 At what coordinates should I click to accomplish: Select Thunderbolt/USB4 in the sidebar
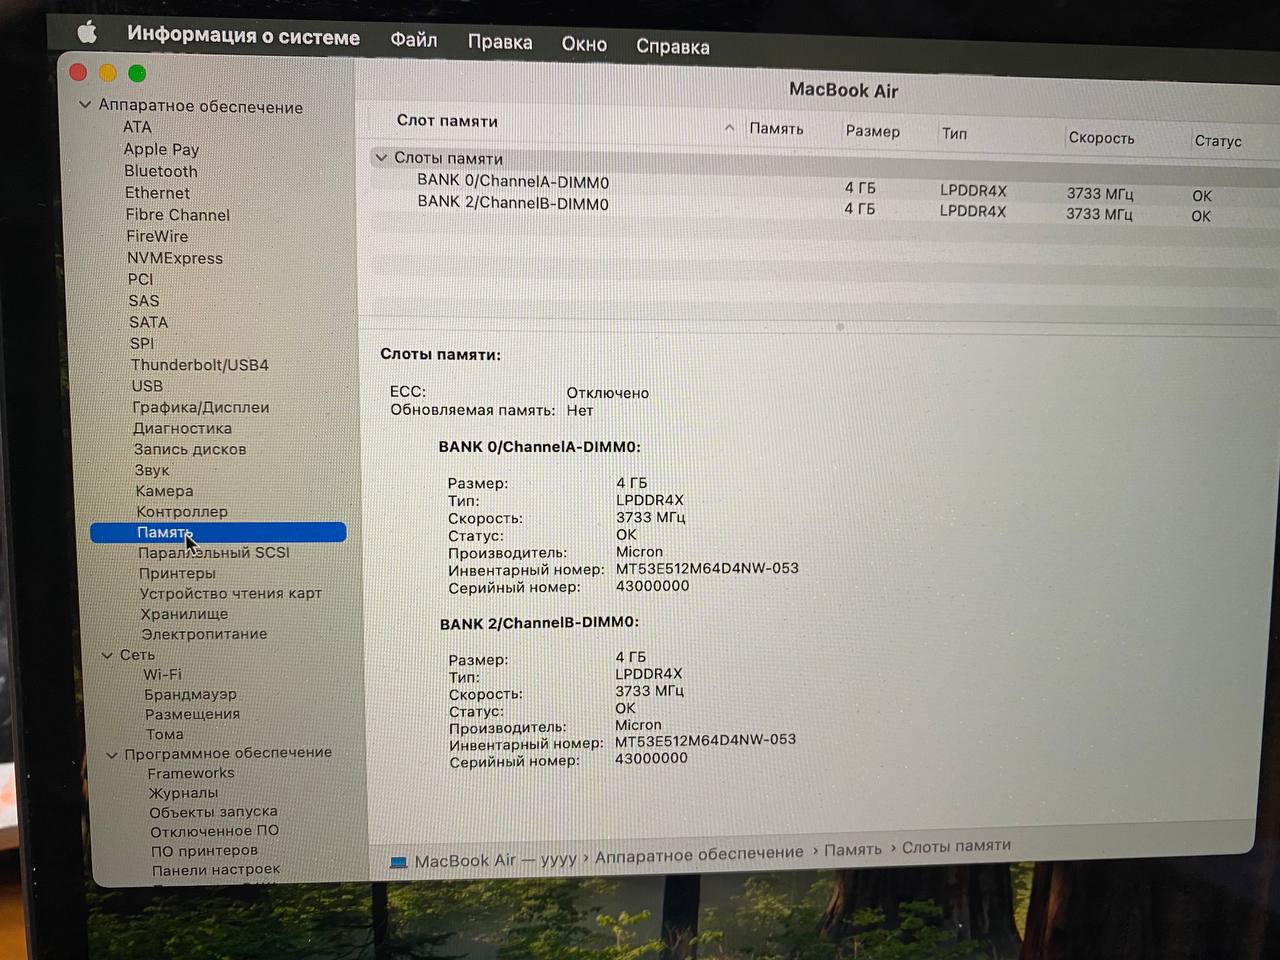pyautogui.click(x=199, y=365)
